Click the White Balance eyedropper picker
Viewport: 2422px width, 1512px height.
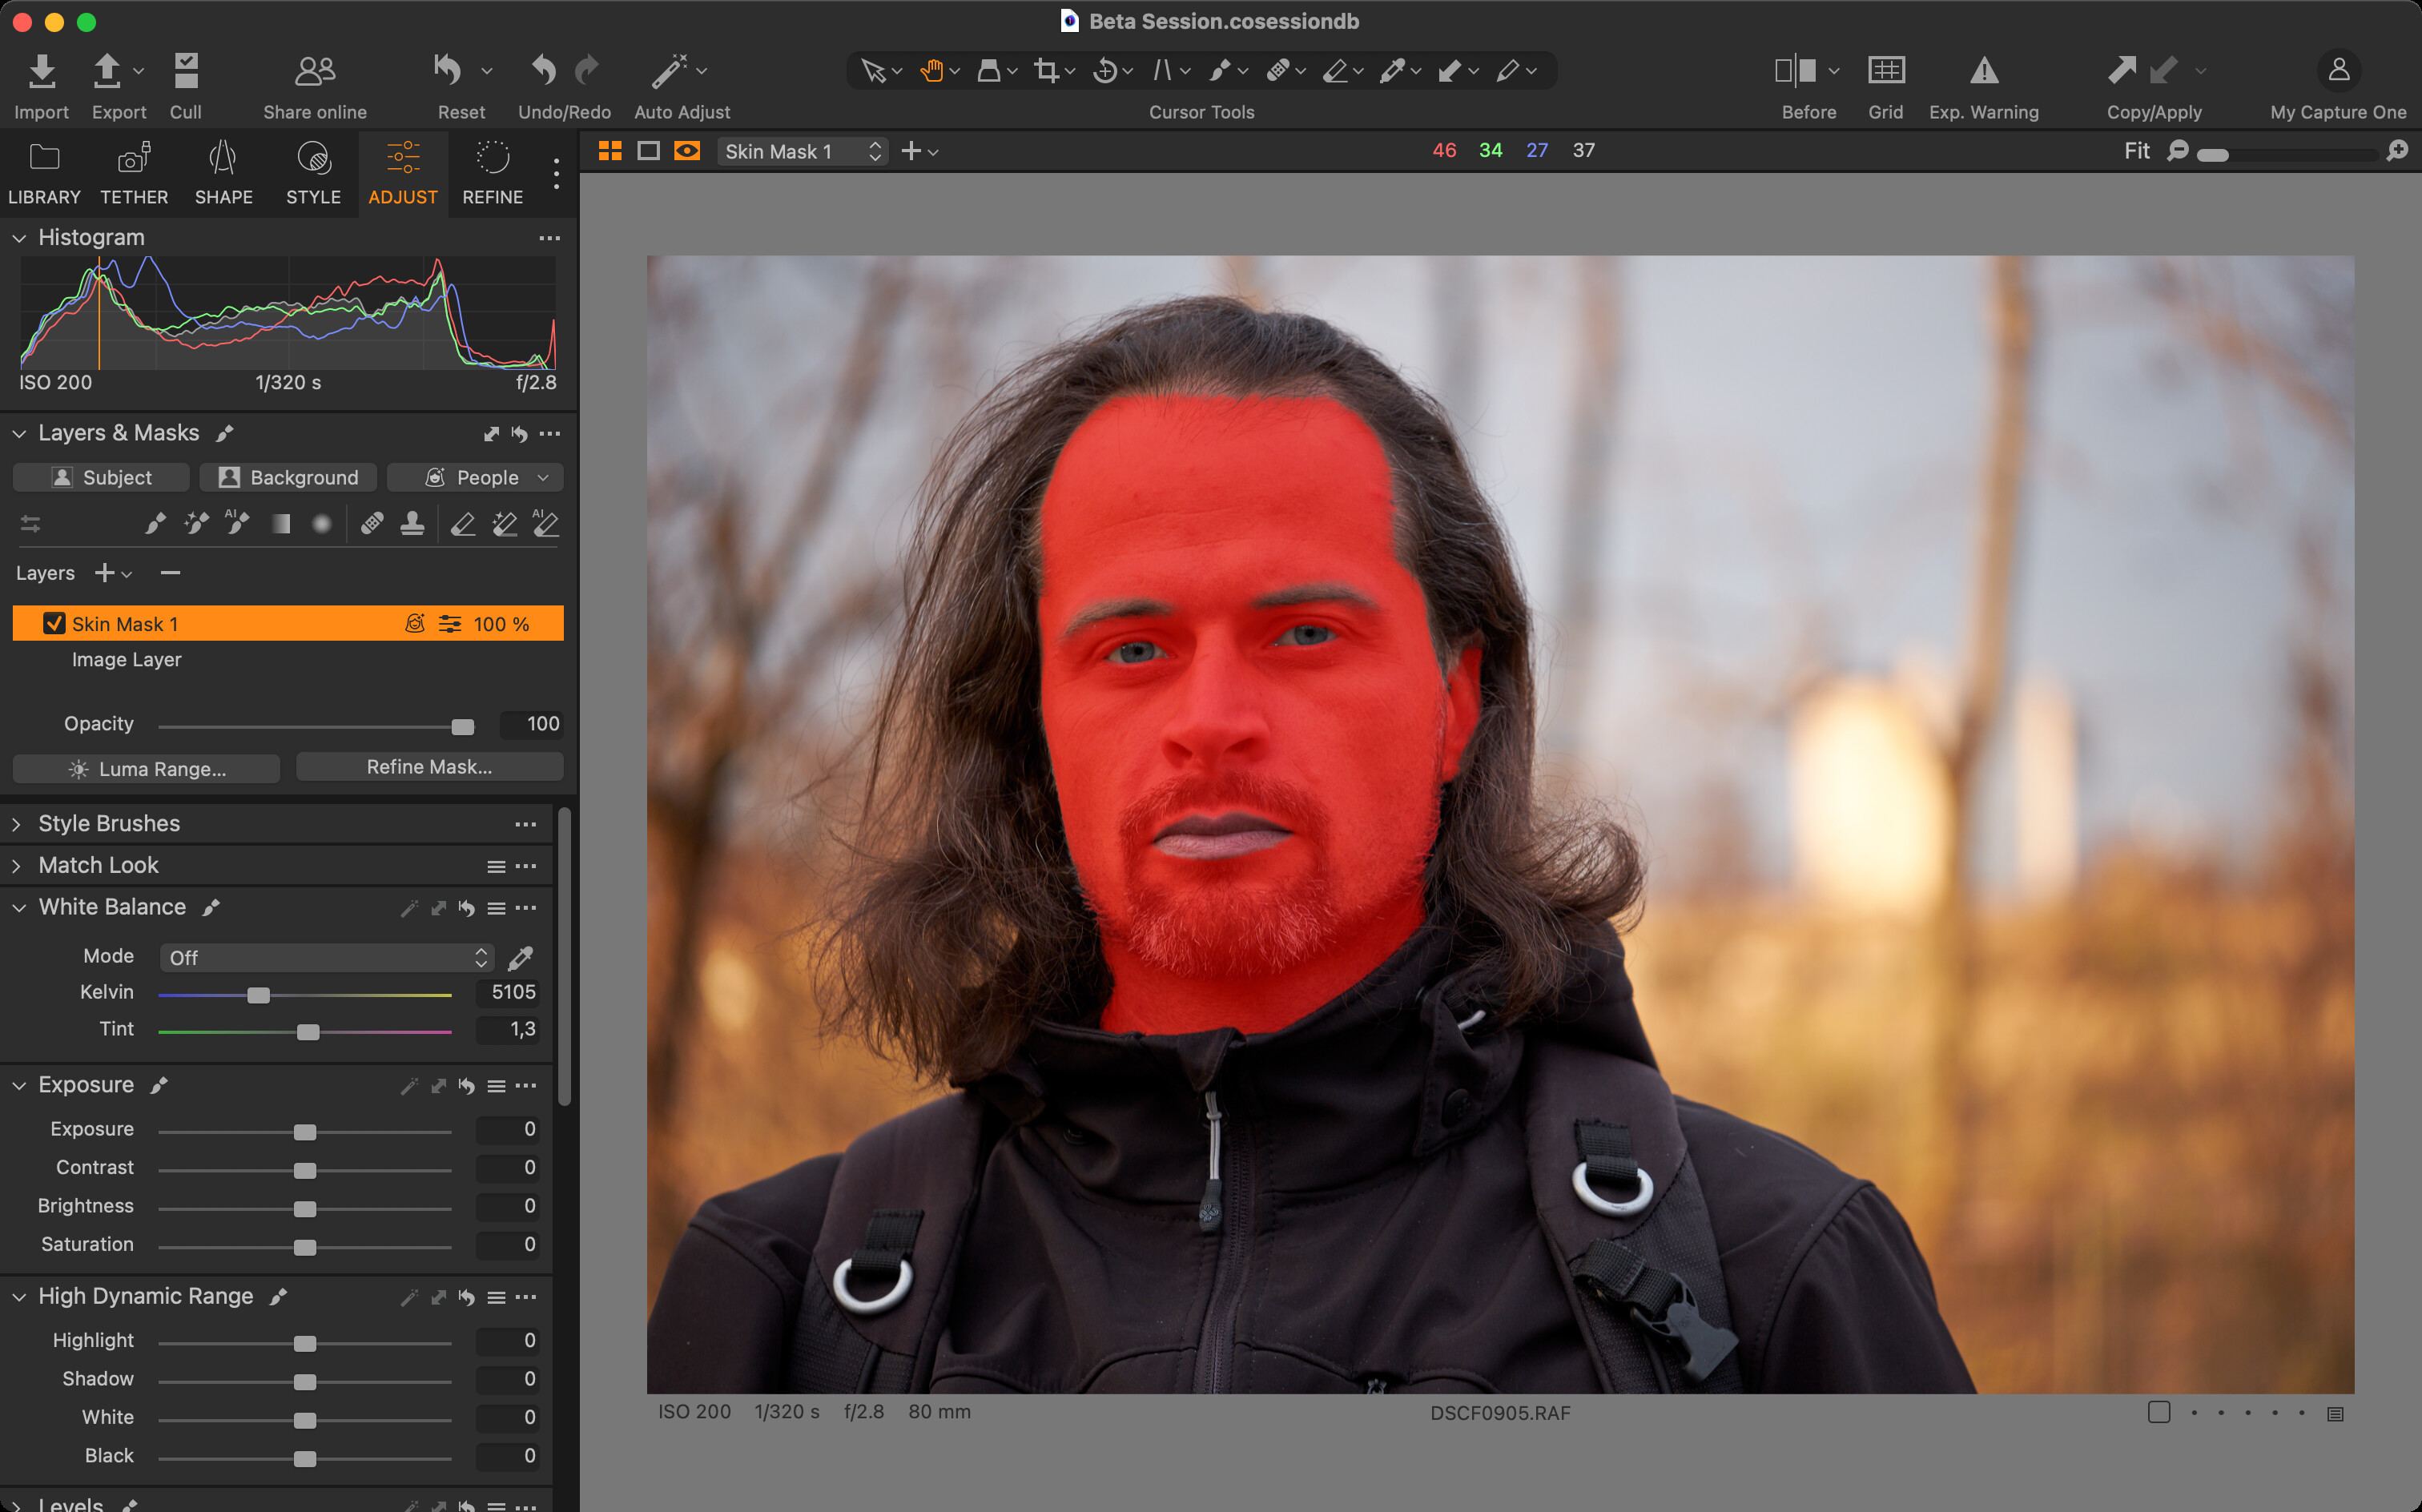(x=520, y=958)
